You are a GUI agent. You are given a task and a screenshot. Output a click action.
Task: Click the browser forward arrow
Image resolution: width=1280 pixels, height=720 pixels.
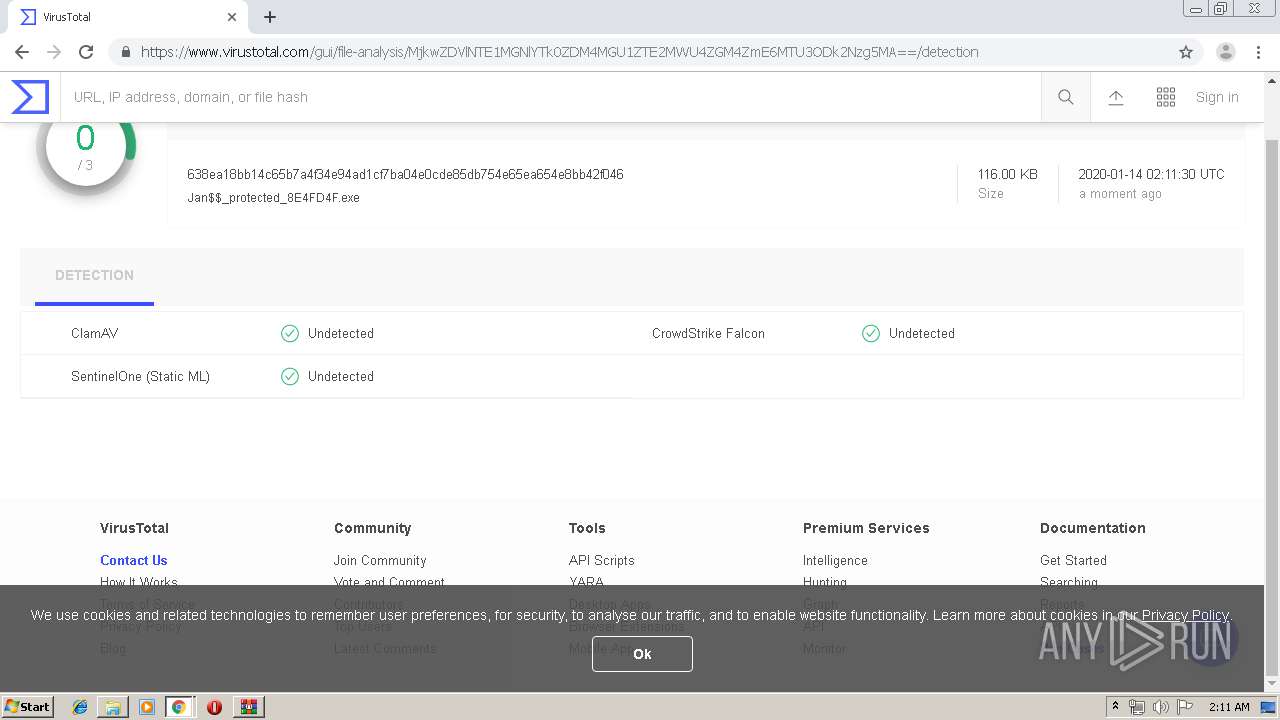pyautogui.click(x=54, y=52)
